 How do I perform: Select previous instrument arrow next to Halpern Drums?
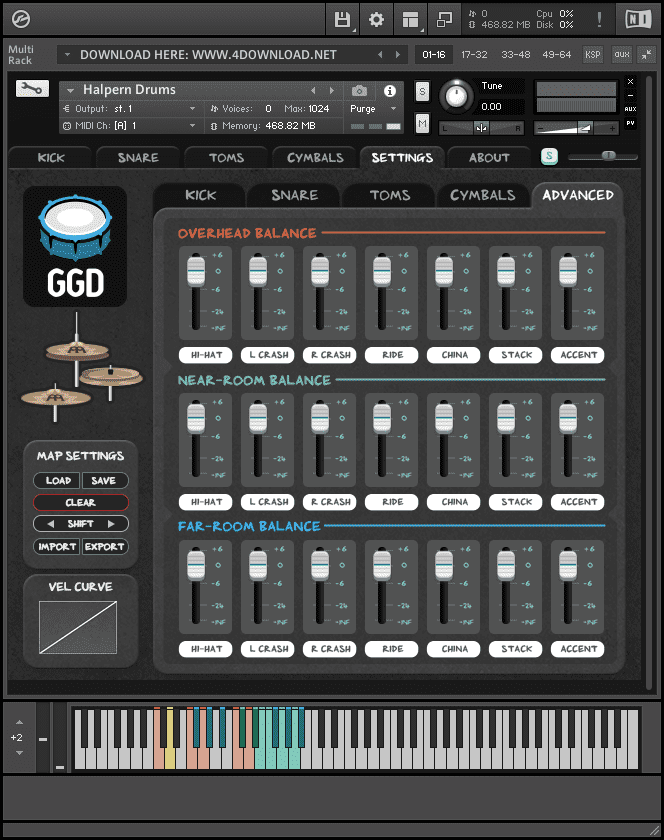[x=314, y=90]
